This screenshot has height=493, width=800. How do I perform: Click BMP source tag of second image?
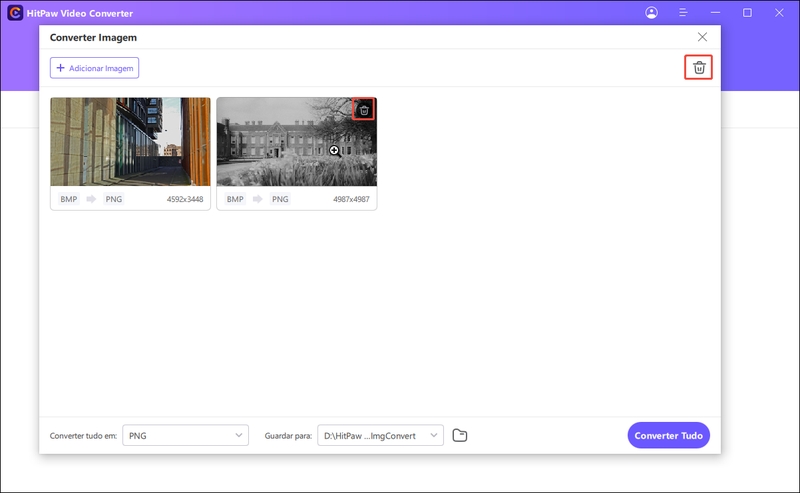coord(235,199)
